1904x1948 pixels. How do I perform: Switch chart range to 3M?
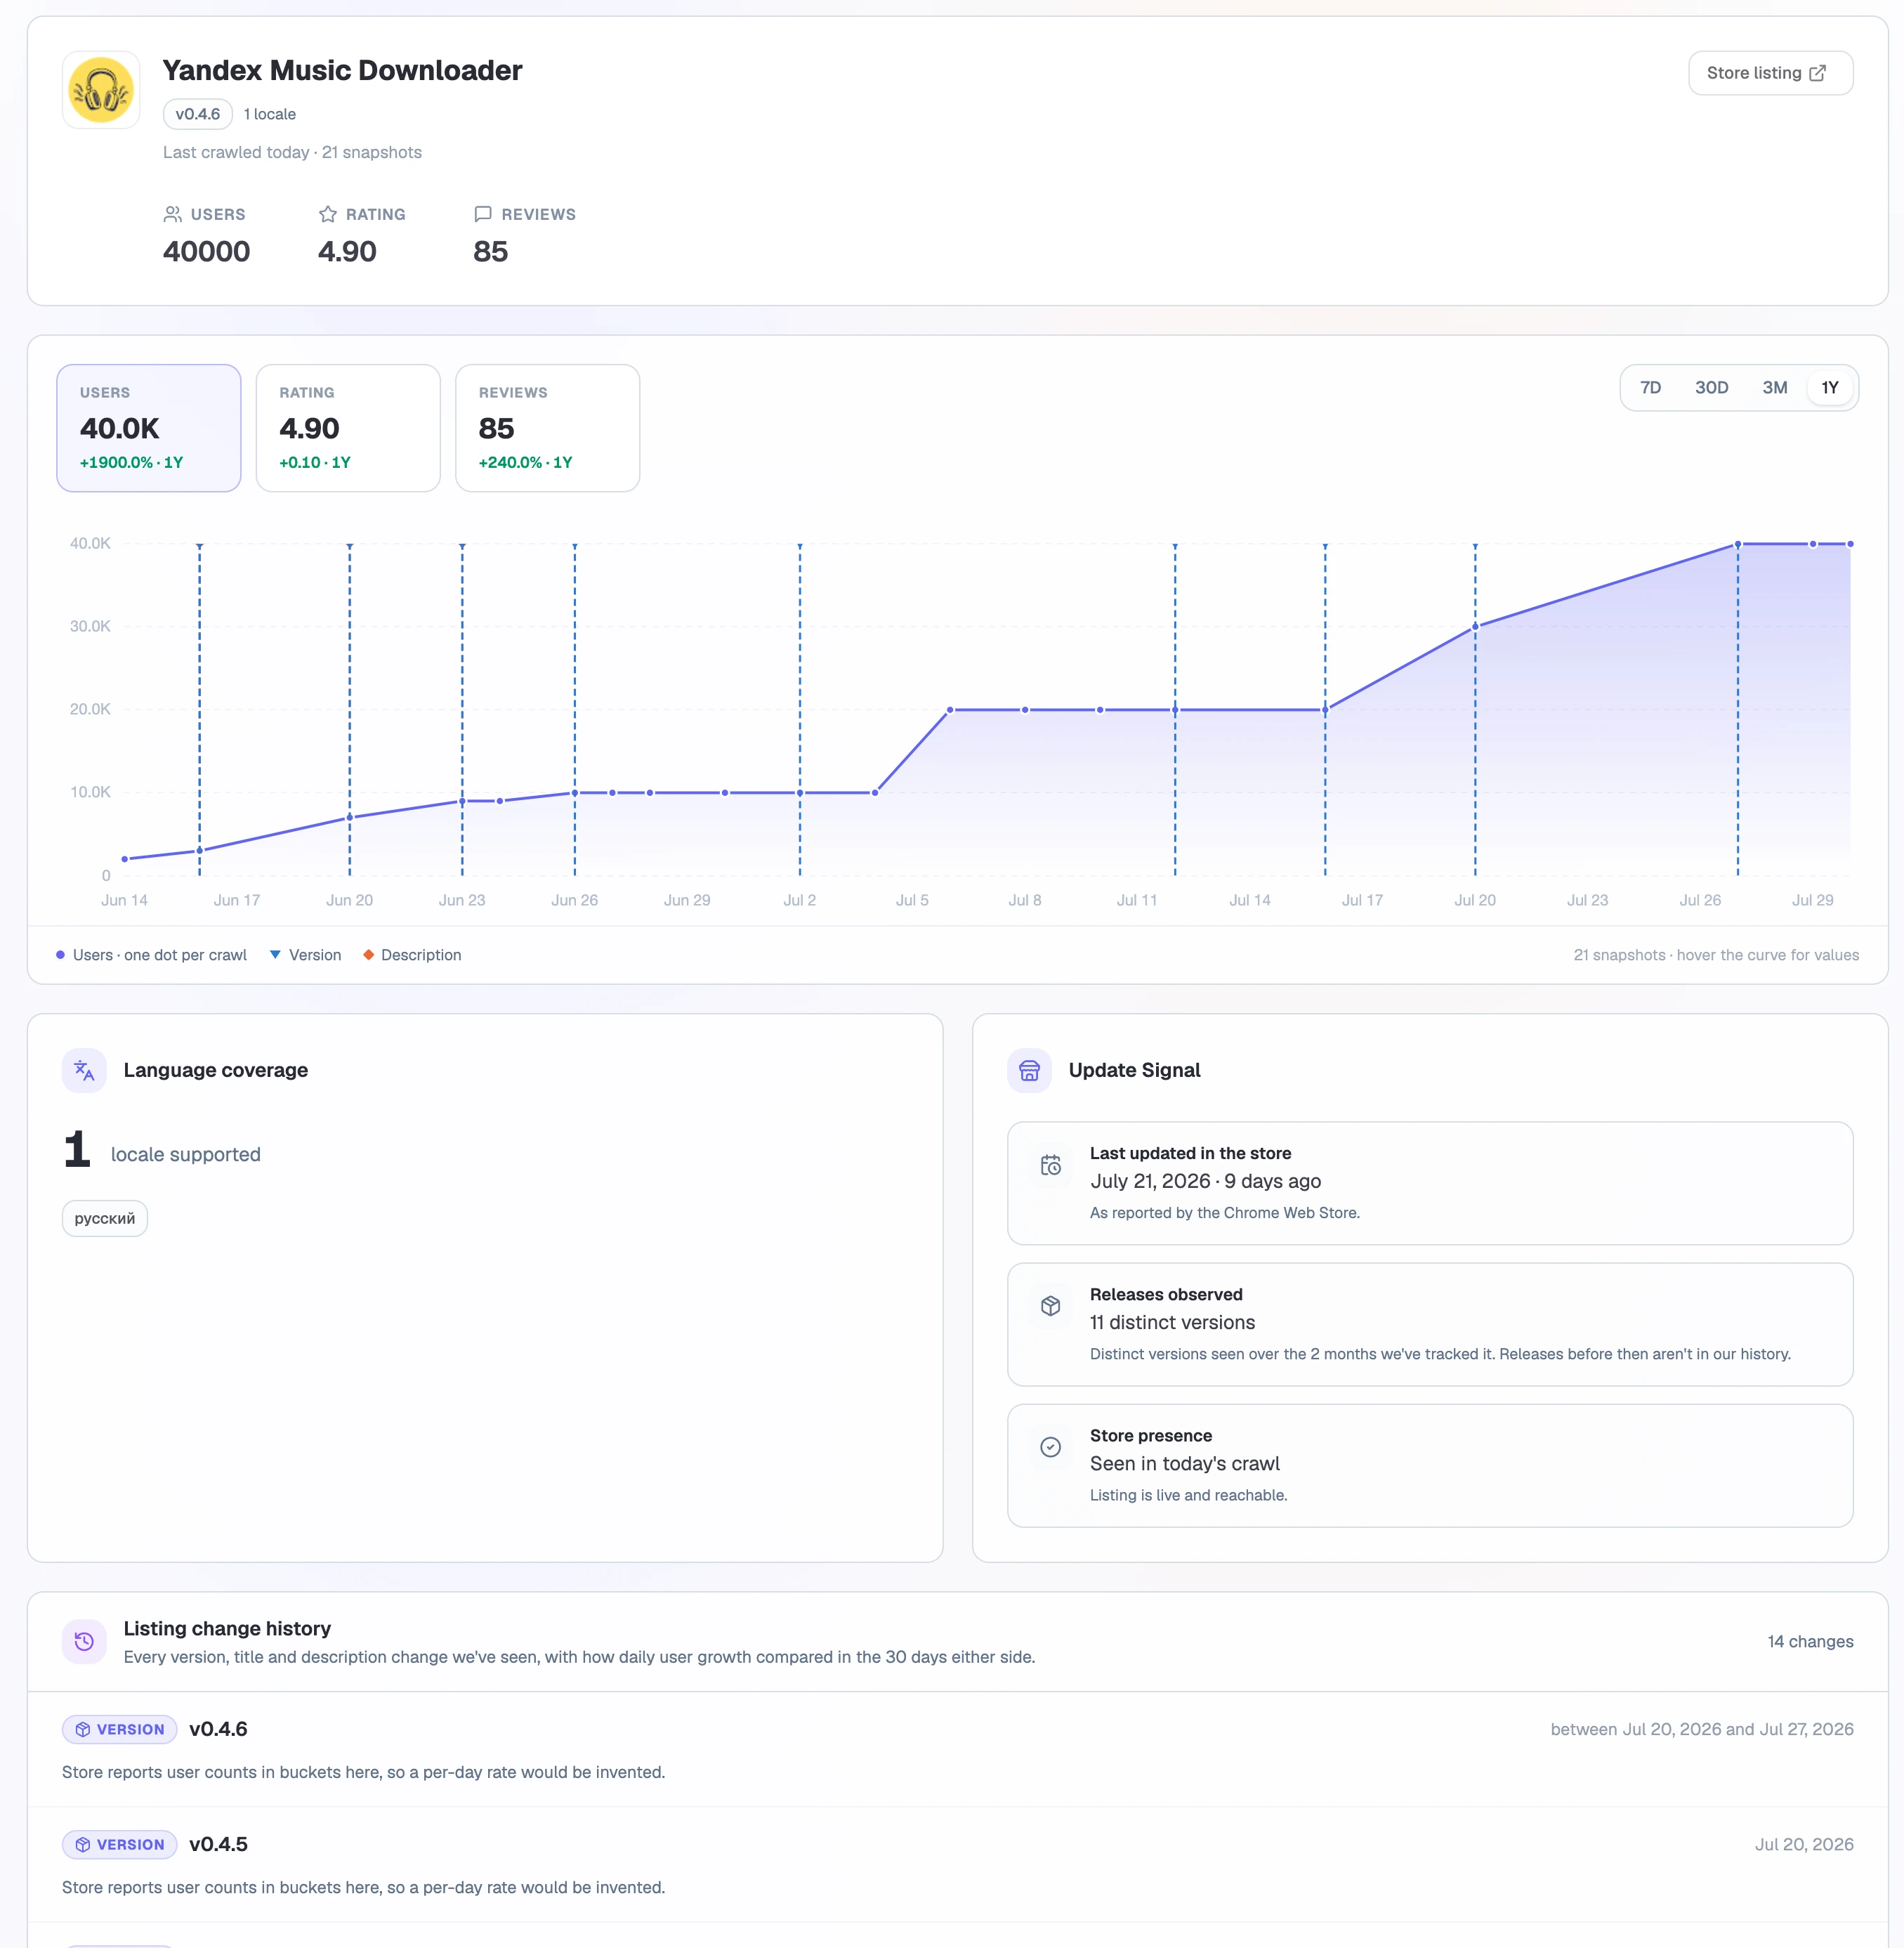[1775, 388]
